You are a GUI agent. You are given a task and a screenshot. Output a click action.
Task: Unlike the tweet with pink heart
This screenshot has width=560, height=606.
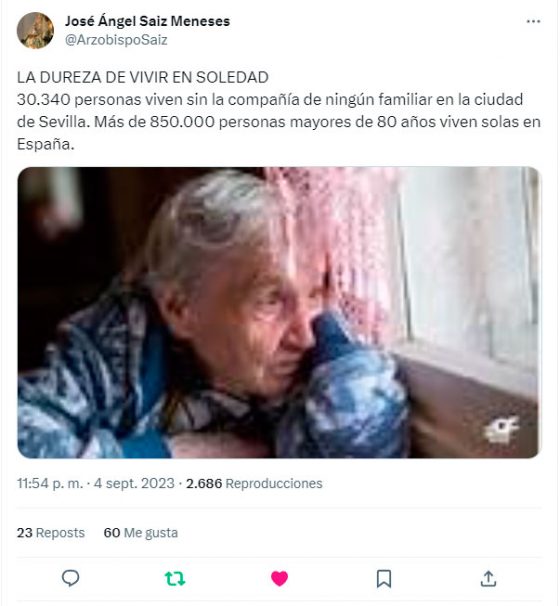click(279, 579)
